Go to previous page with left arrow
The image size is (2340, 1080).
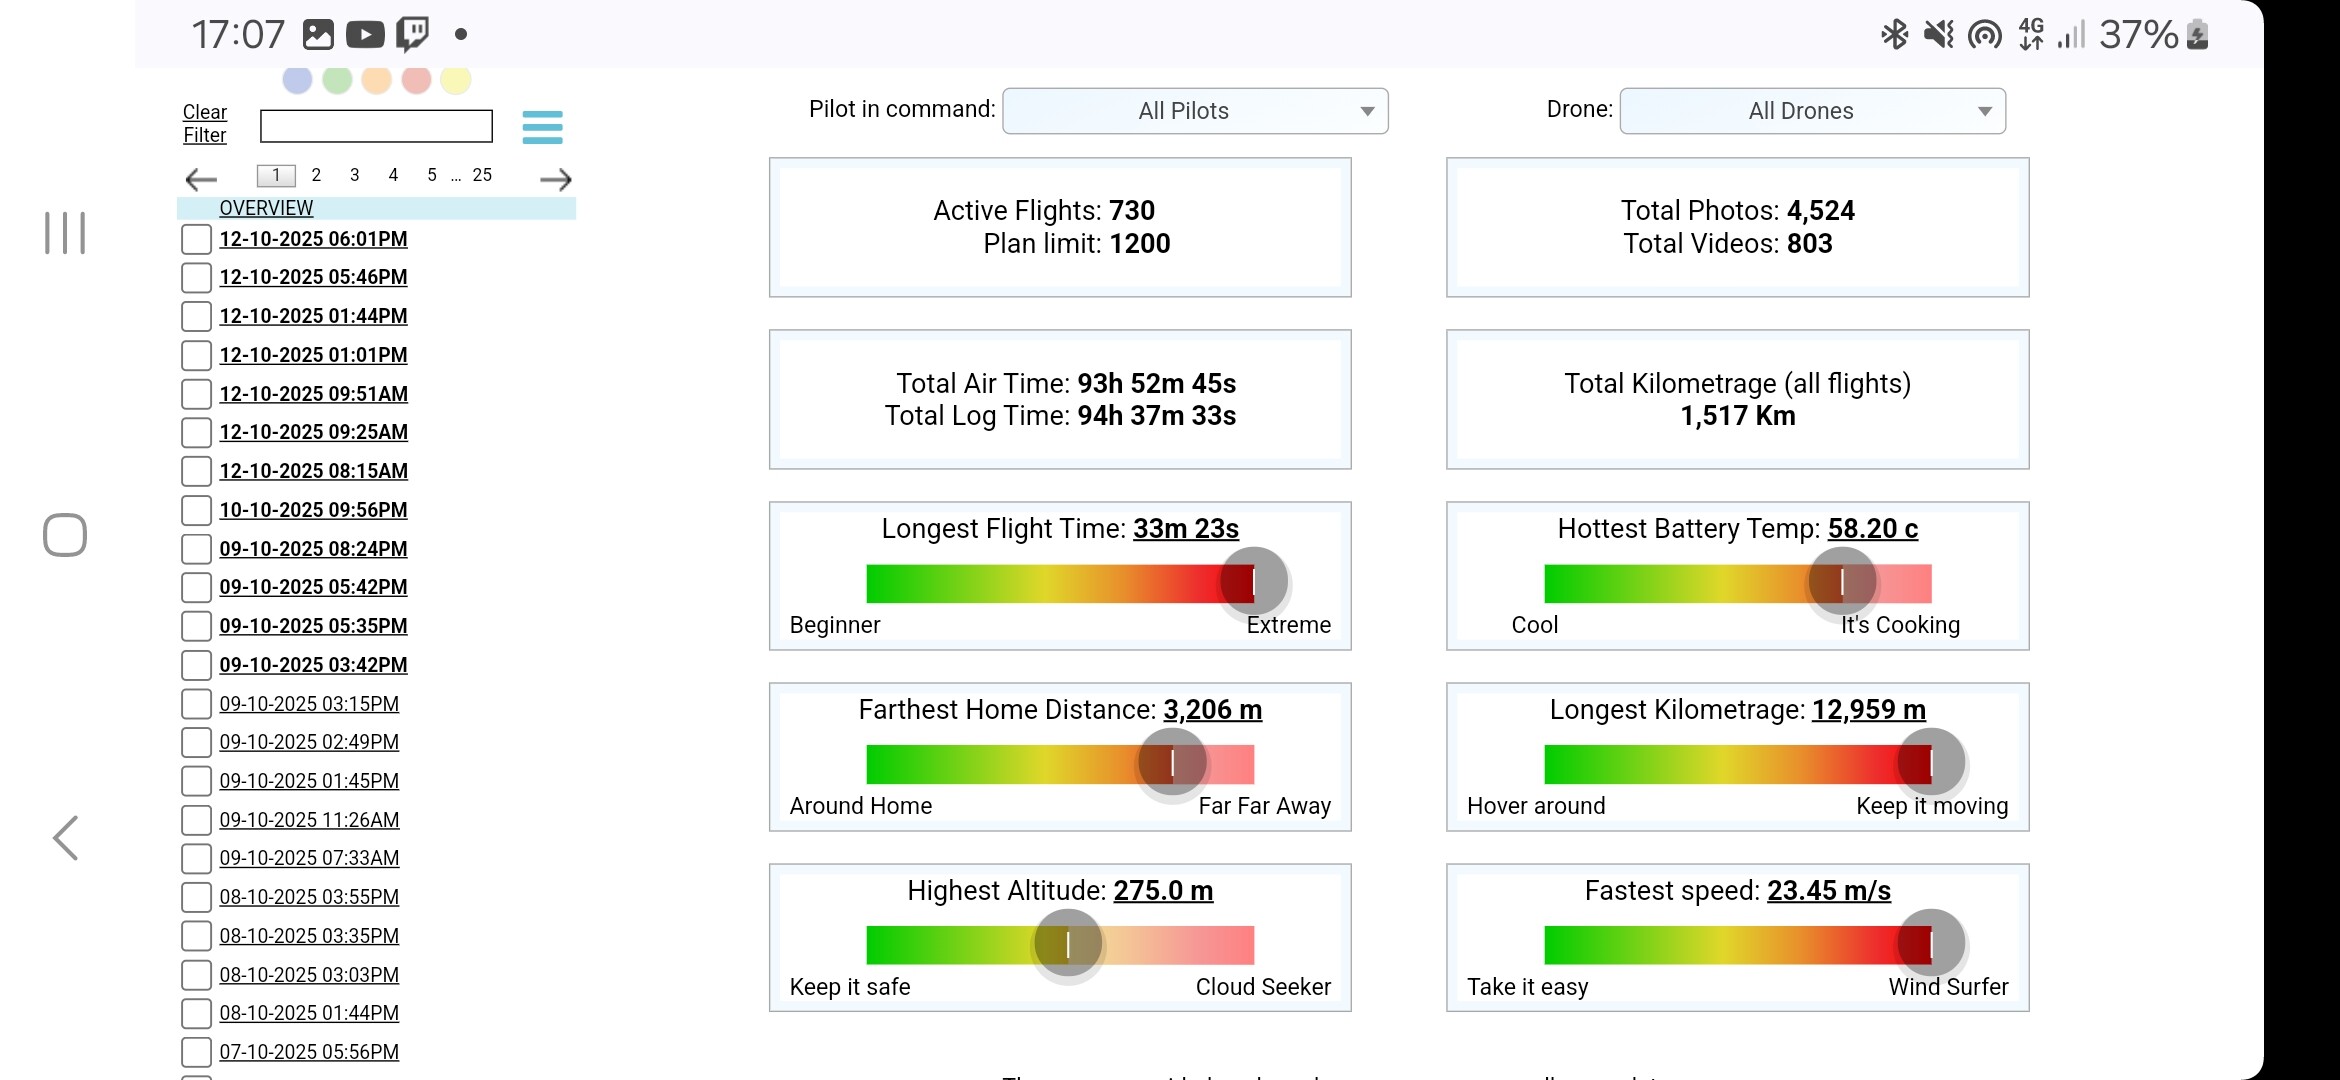(x=201, y=179)
